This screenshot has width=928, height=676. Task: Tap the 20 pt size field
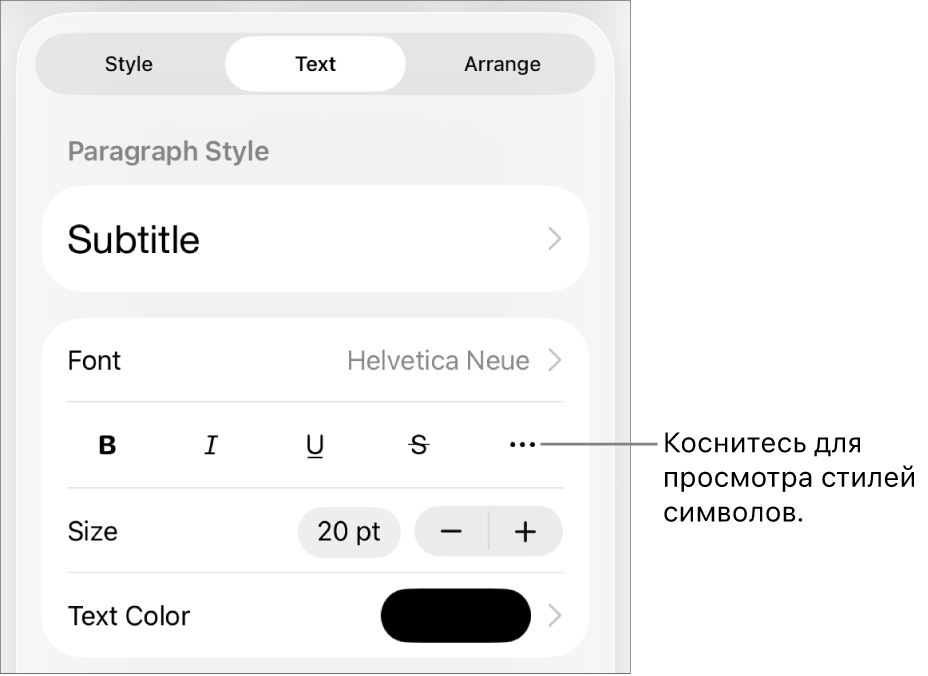tap(349, 532)
